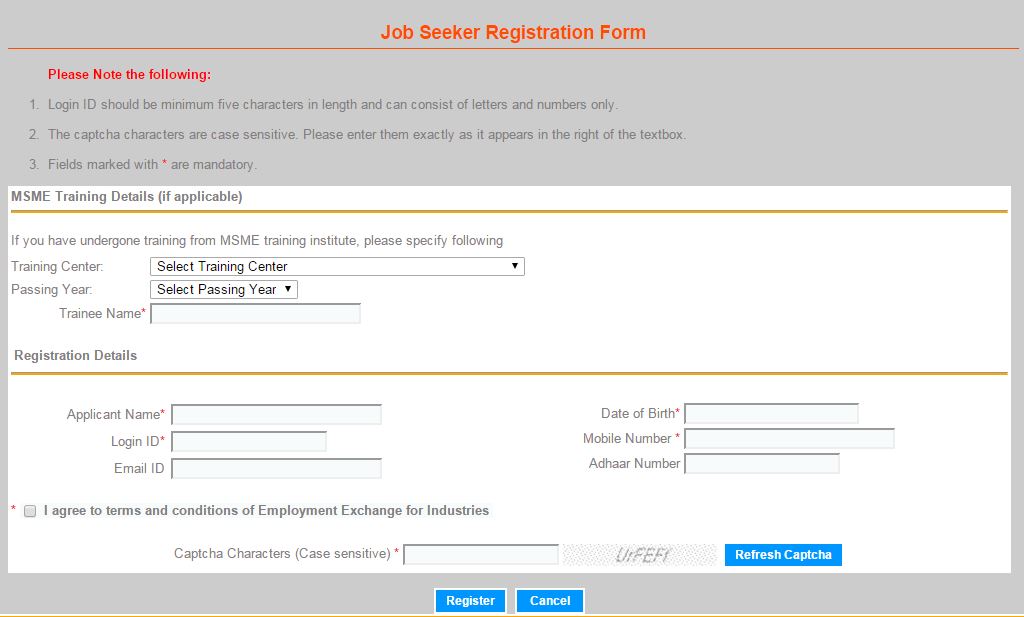Viewport: 1024px width, 617px height.
Task: Click the Trainee Name input field
Action: click(x=254, y=313)
